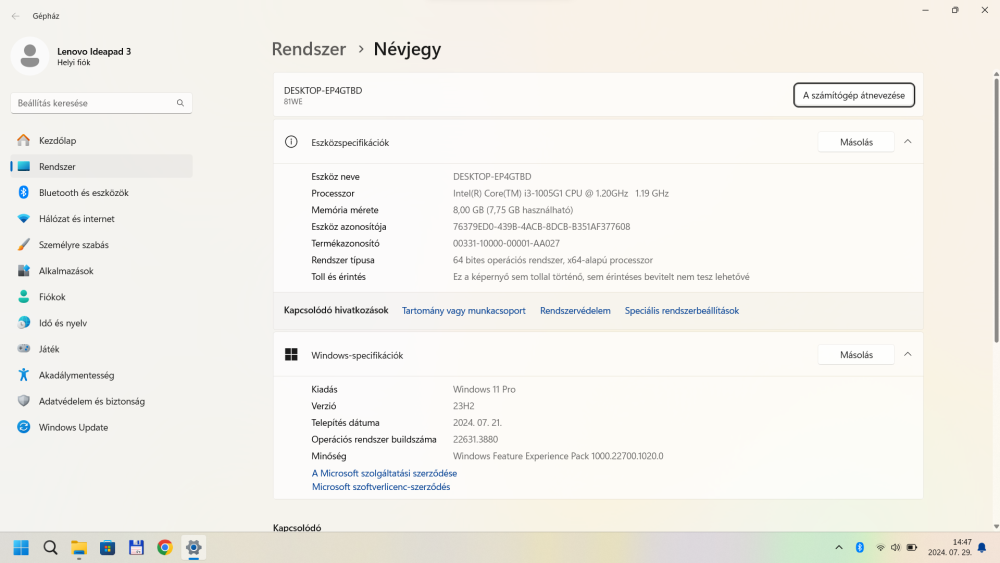Go to Kezdőlap in the sidebar
The image size is (1000, 563).
pos(57,141)
